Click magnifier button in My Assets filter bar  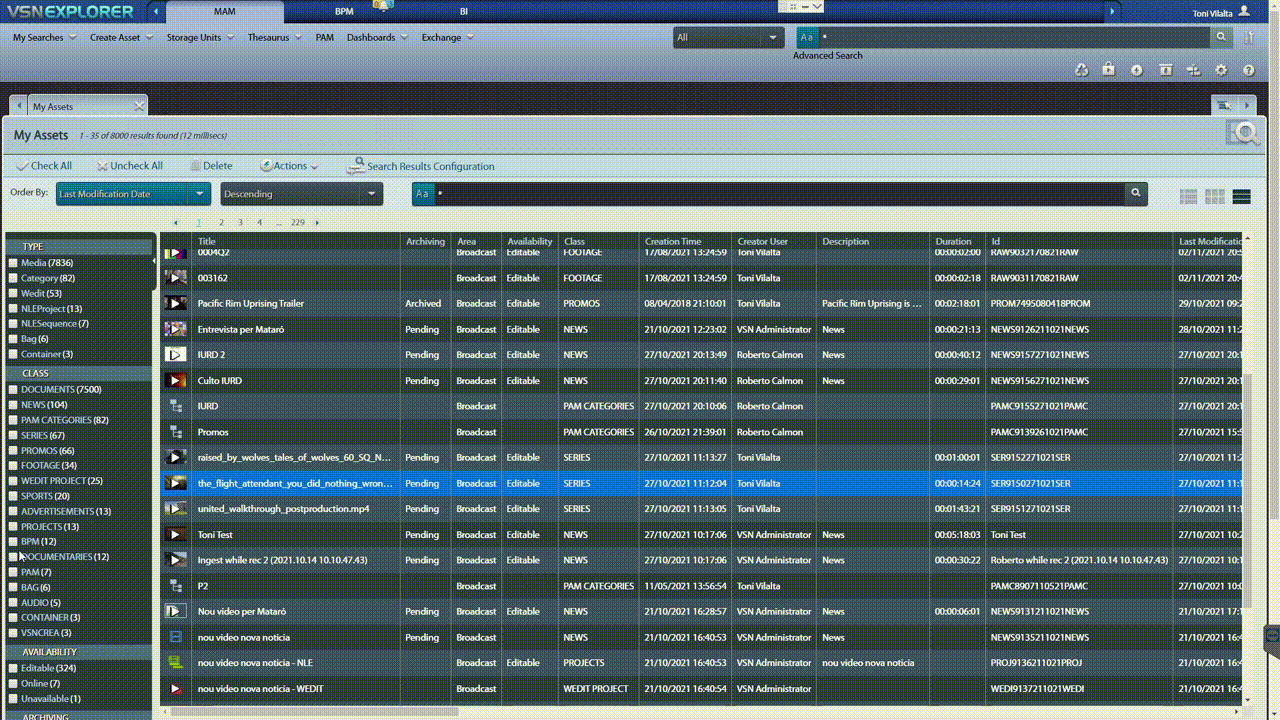(1135, 194)
